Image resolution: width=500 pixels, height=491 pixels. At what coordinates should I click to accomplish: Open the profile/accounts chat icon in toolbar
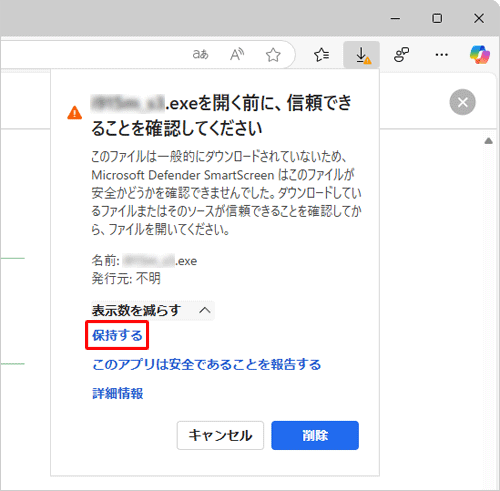click(x=401, y=54)
